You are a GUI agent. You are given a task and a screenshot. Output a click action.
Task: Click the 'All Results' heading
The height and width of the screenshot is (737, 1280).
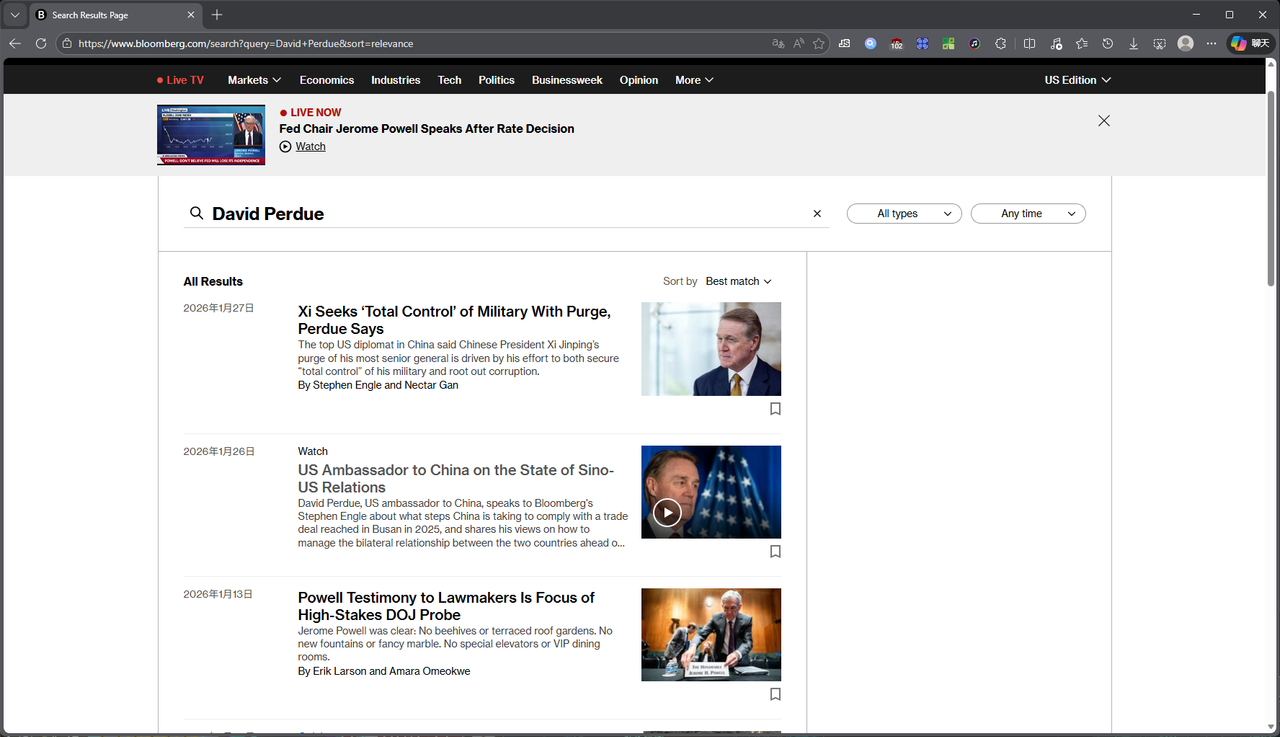(213, 282)
